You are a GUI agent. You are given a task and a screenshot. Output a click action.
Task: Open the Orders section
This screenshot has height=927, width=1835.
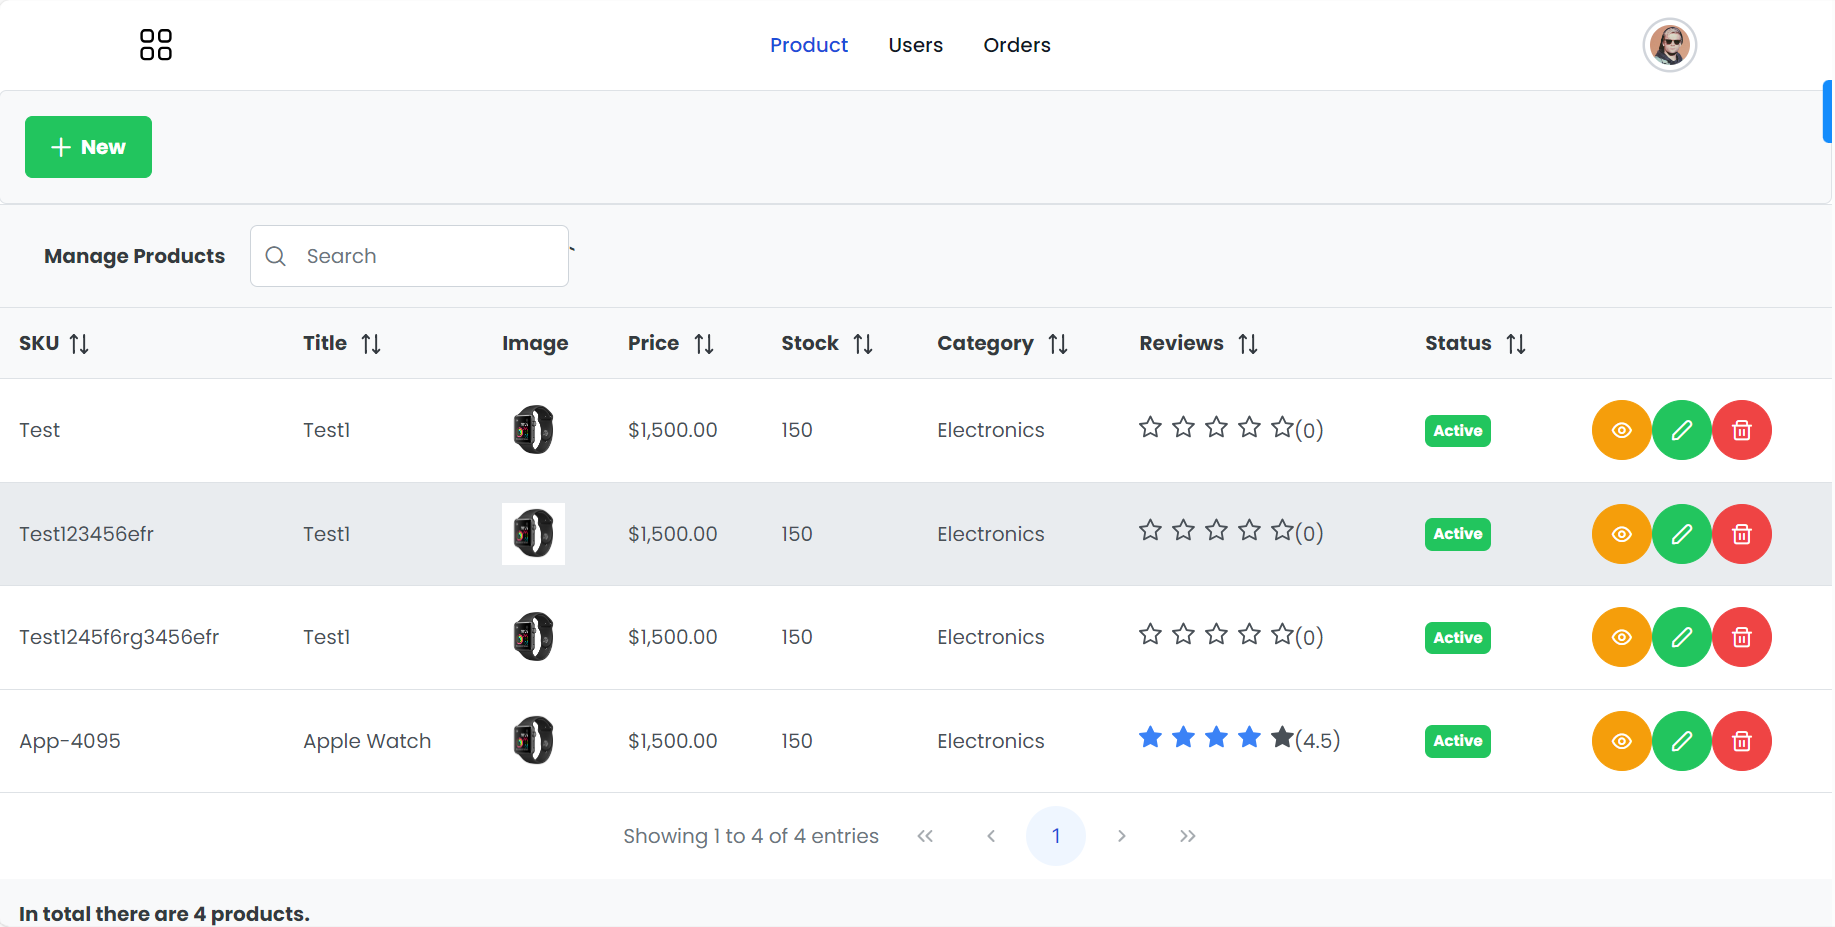[1017, 45]
